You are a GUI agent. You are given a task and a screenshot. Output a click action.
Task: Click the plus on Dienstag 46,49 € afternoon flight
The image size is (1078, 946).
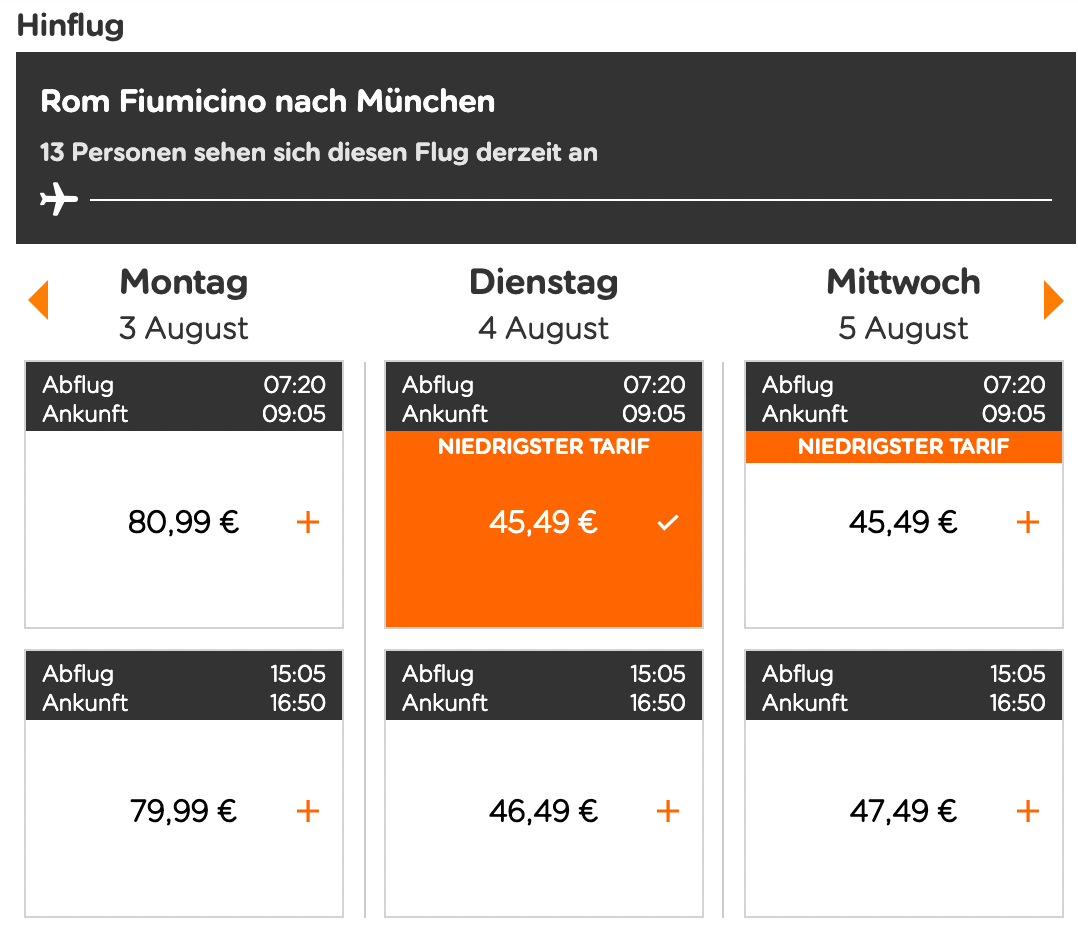667,810
